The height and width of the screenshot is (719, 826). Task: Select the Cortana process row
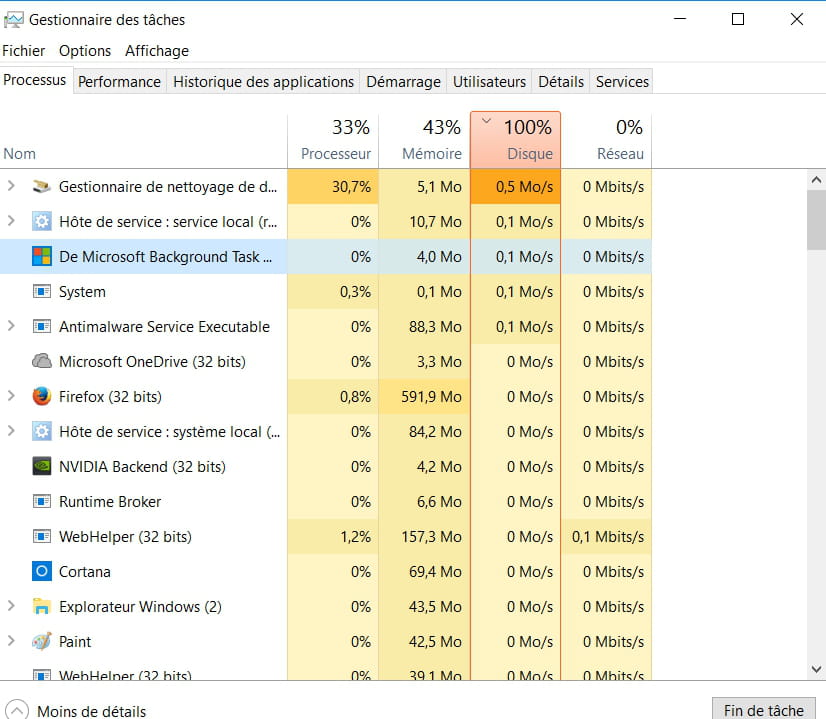326,572
